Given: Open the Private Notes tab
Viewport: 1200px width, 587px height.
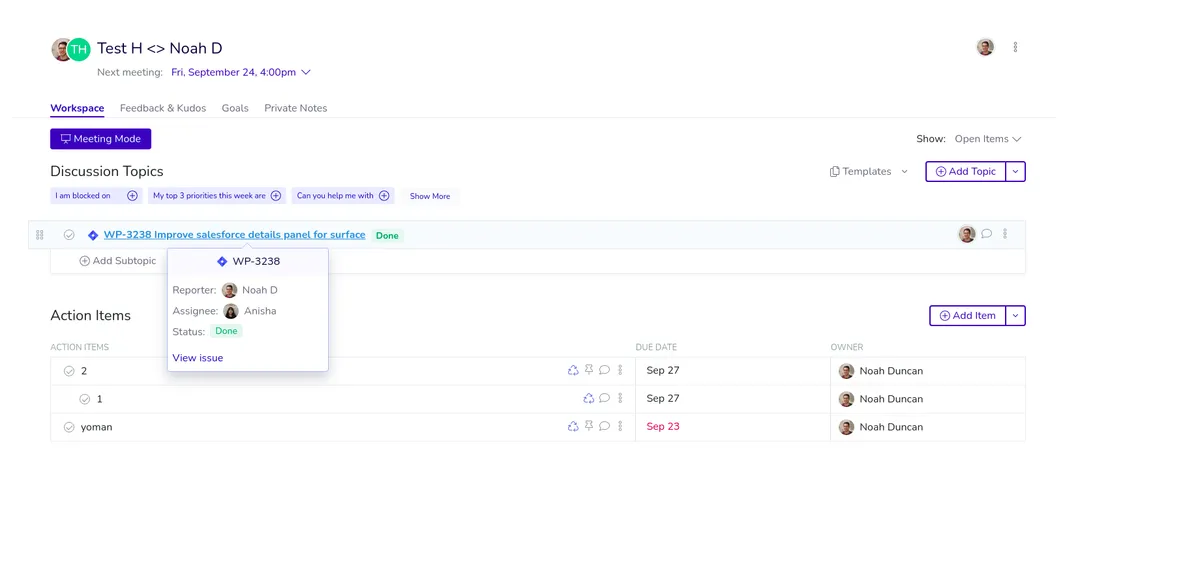Looking at the screenshot, I should point(296,108).
